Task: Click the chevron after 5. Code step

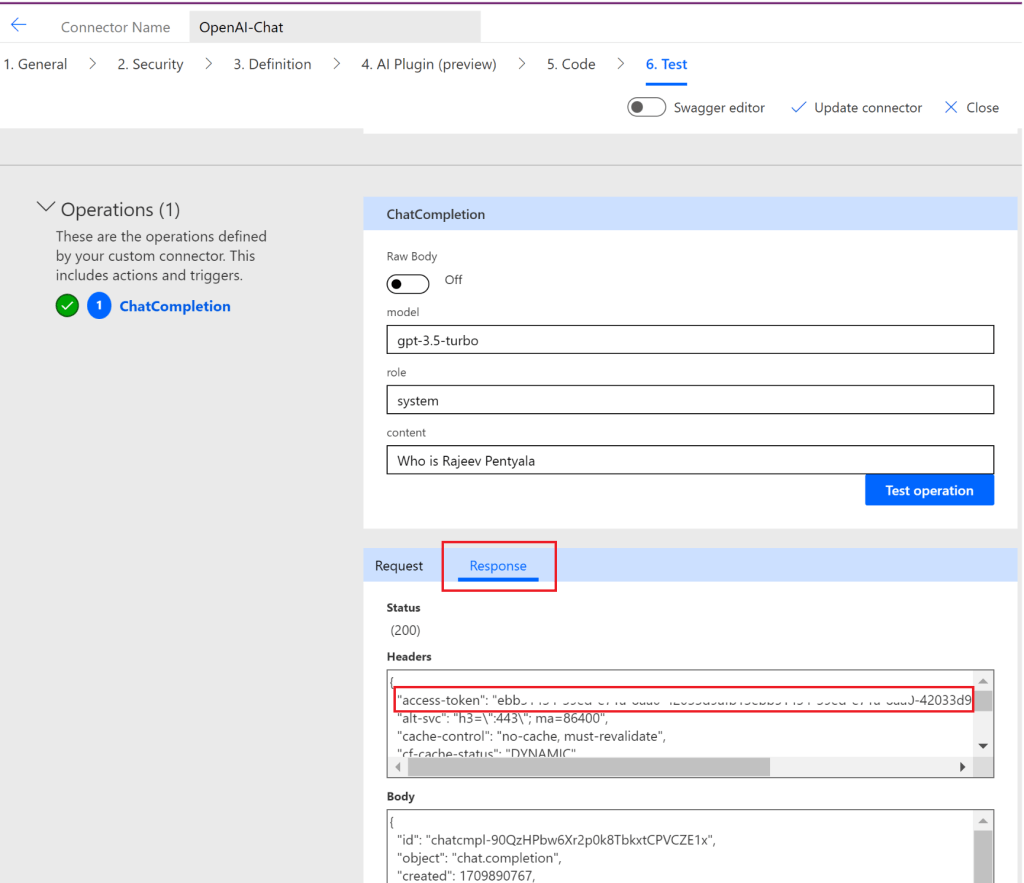Action: [x=620, y=64]
